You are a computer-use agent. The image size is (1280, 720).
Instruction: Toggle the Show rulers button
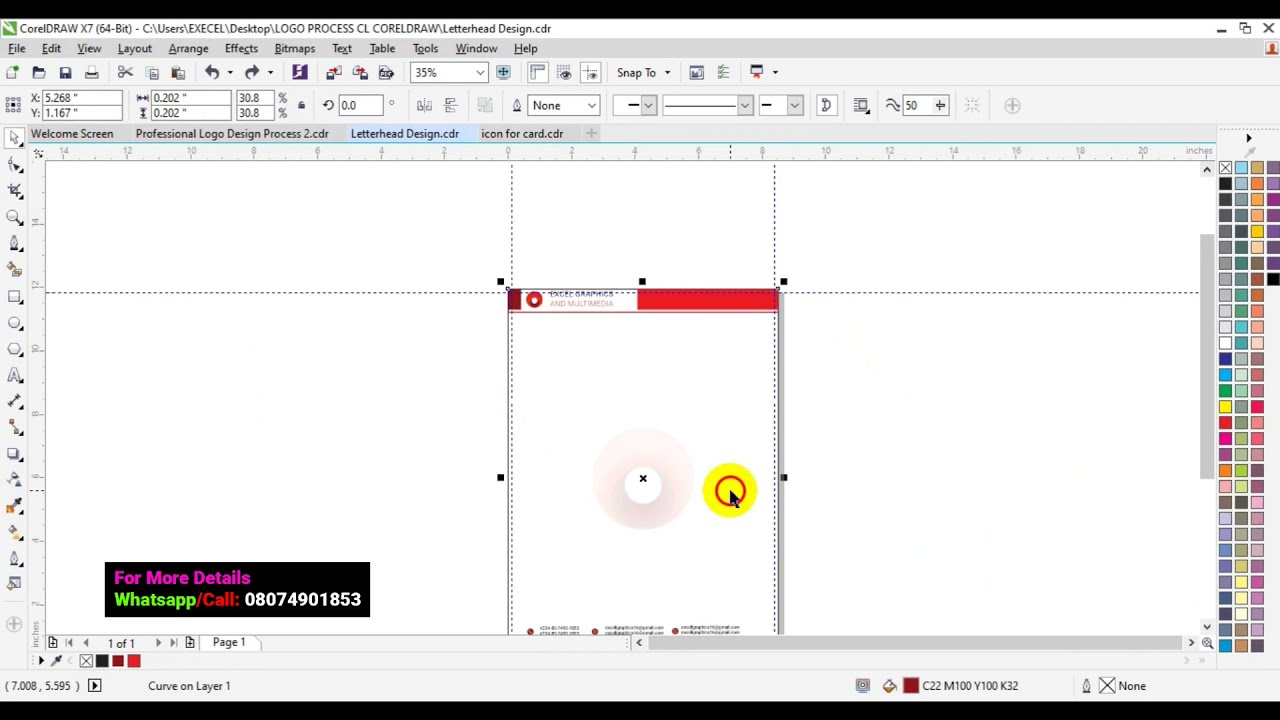coord(538,72)
